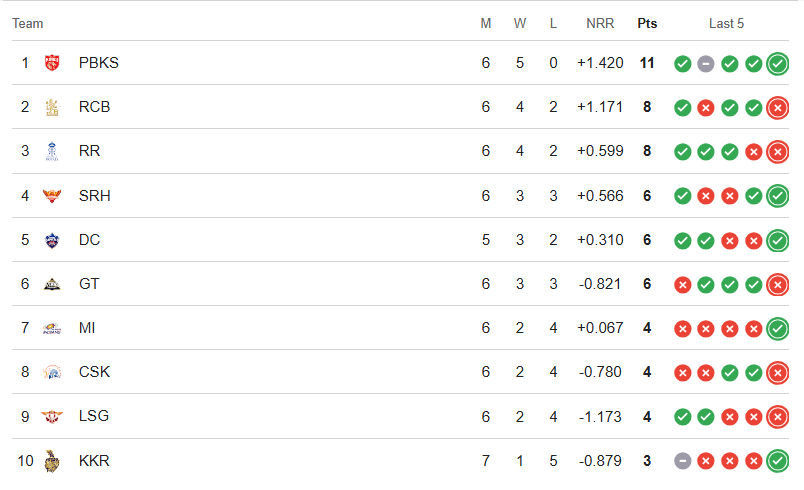Click the MI team logo
Screen dimensions: 804x490
53,328
